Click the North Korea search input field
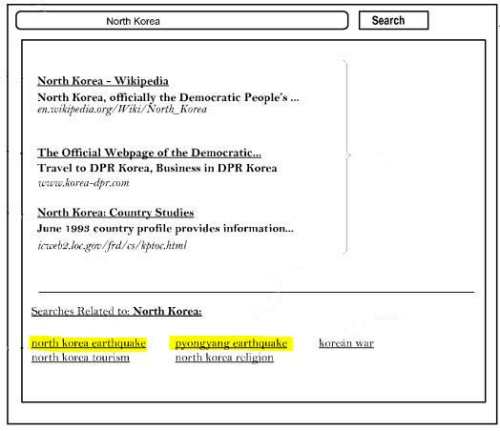The width and height of the screenshot is (500, 431). (182, 21)
